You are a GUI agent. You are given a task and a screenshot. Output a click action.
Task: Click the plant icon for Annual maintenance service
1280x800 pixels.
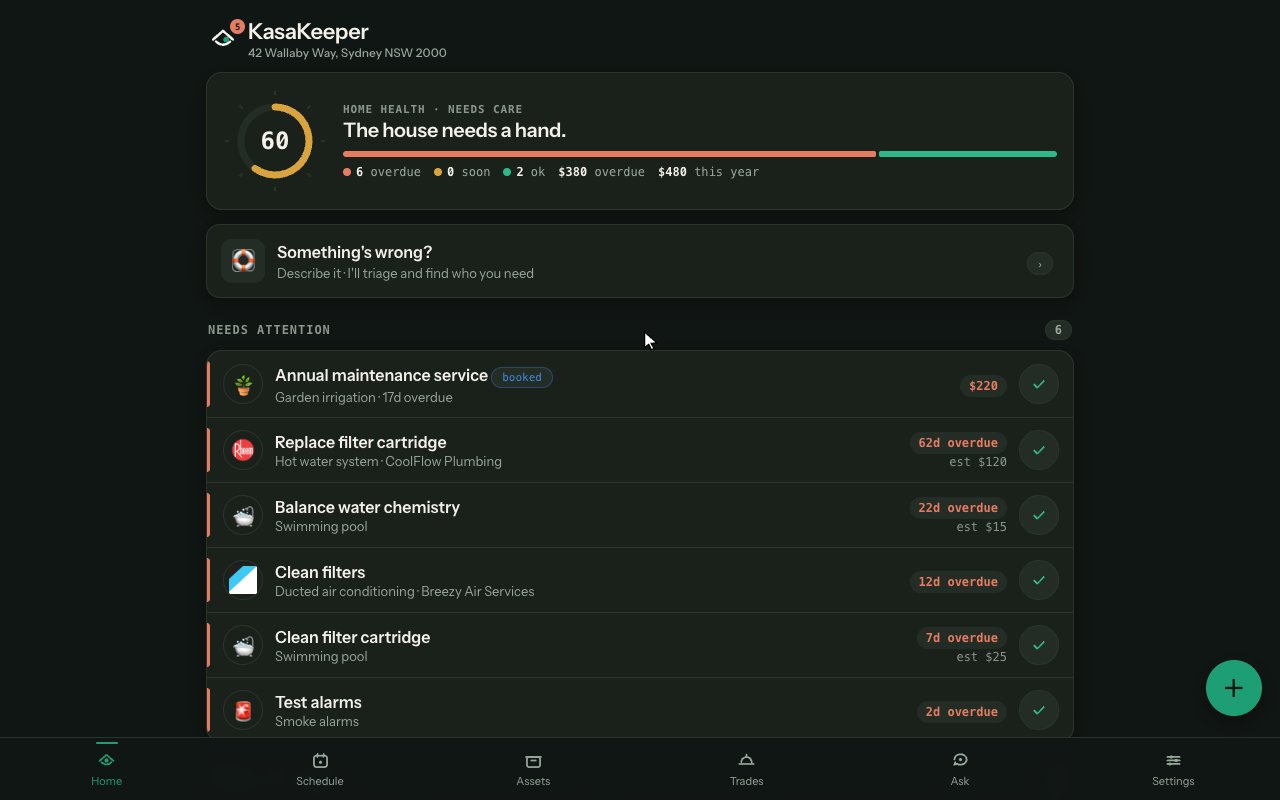click(x=243, y=385)
